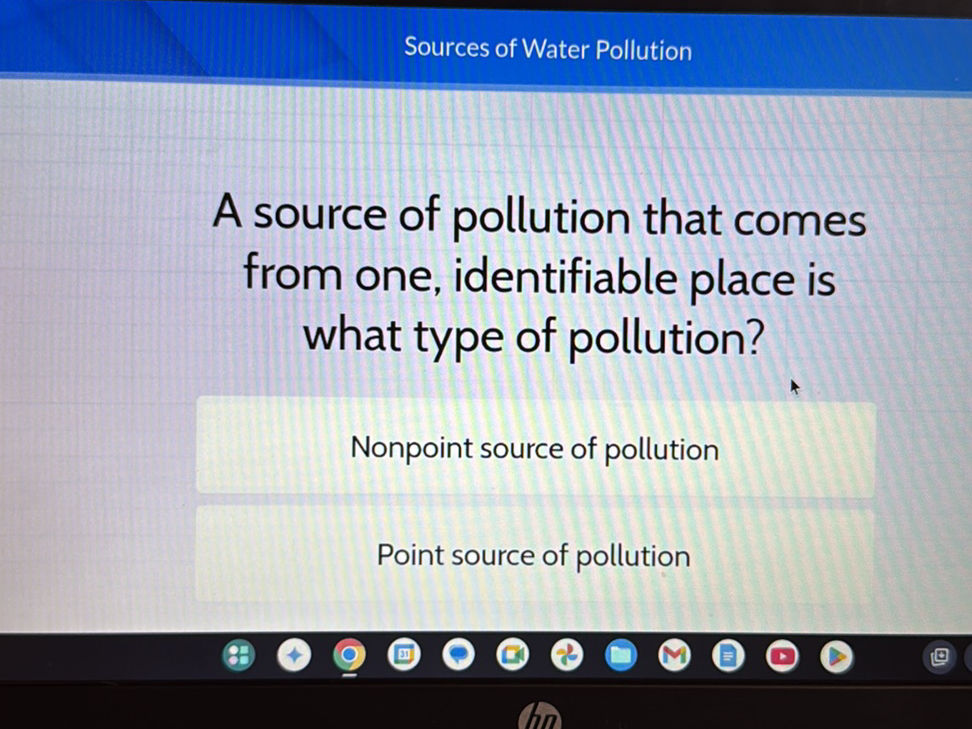Click the quiz question text
Screen dimensions: 972x729
(x=540, y=275)
